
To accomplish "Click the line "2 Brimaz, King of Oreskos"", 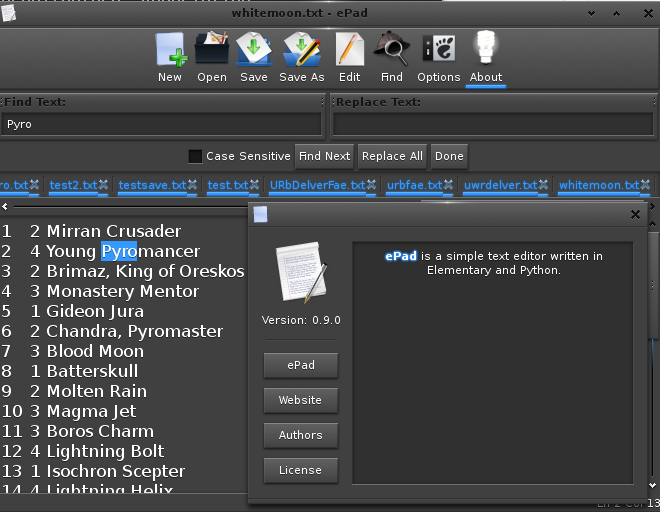I will pyautogui.click(x=137, y=271).
